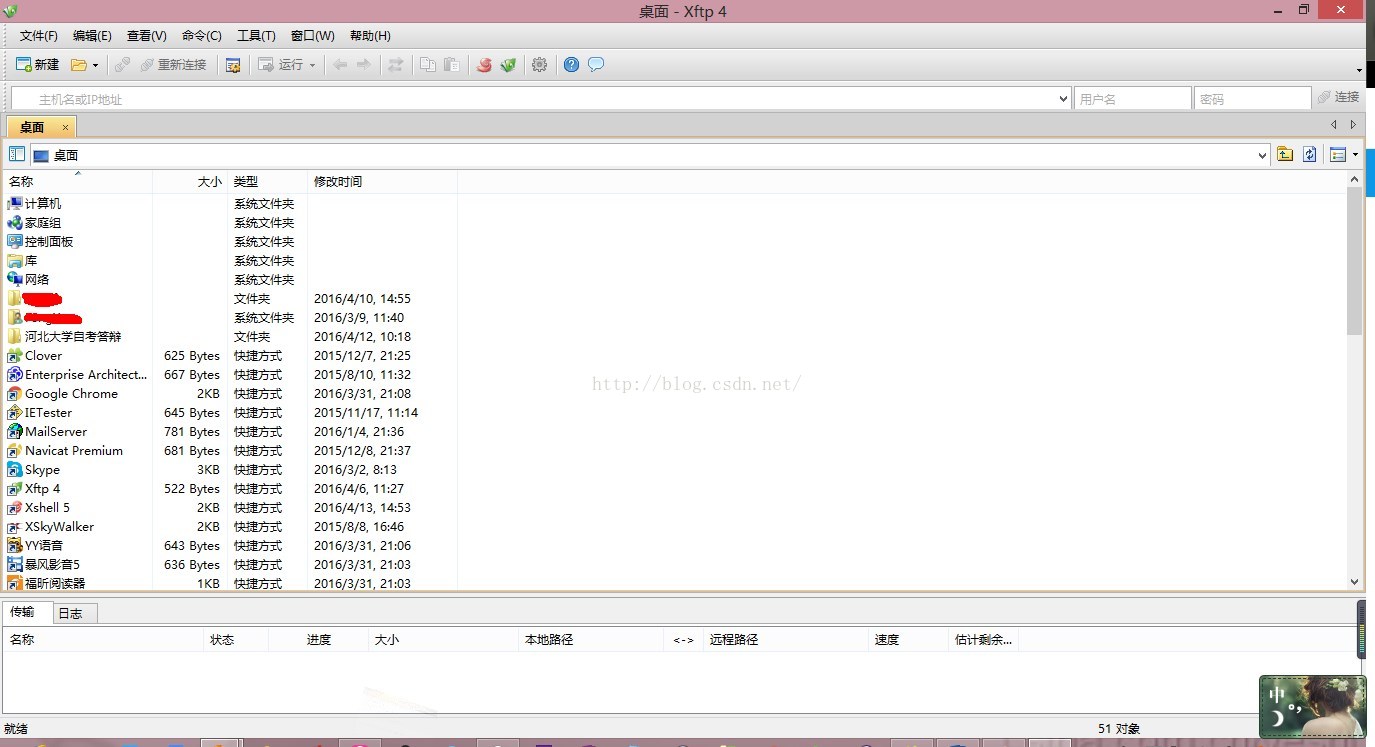Click the MailServer shortcut icon
Screen dimensions: 1375x747
(14, 431)
